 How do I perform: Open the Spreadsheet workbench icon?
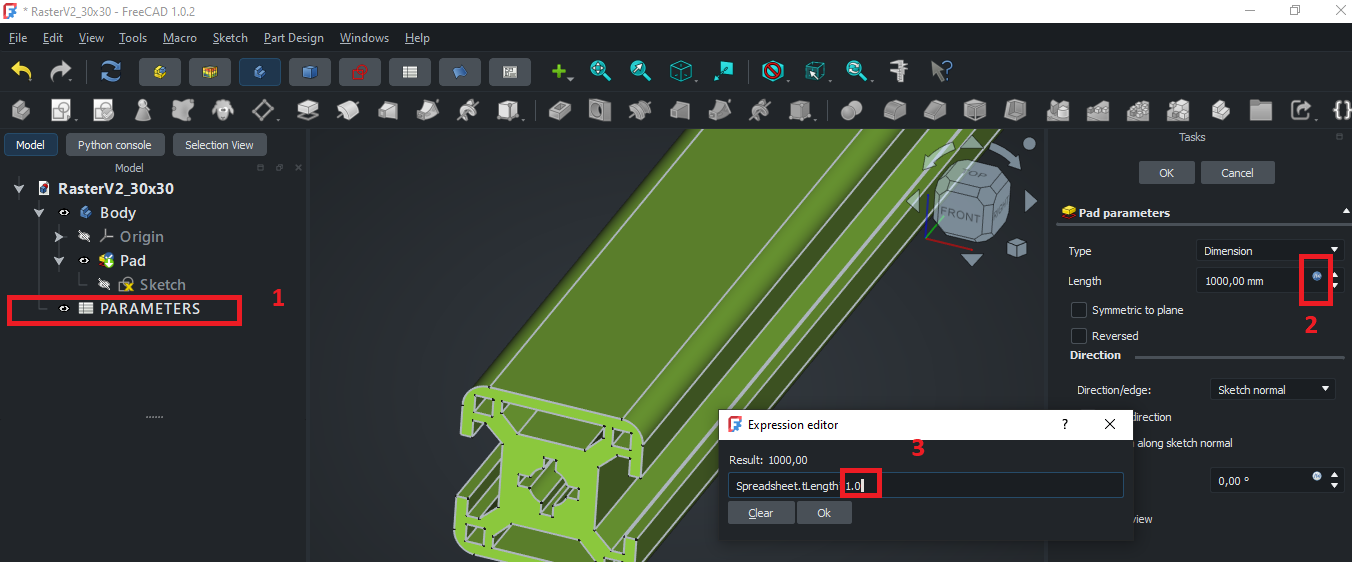point(409,71)
